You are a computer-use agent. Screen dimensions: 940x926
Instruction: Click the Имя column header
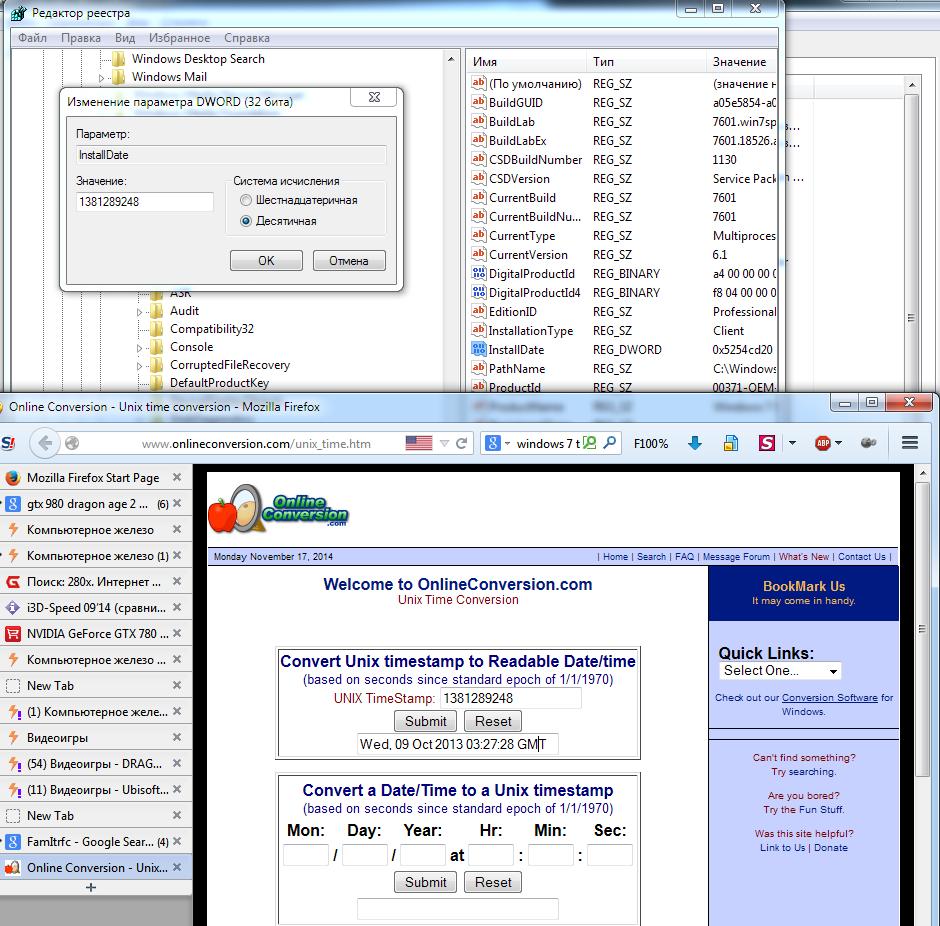click(526, 62)
